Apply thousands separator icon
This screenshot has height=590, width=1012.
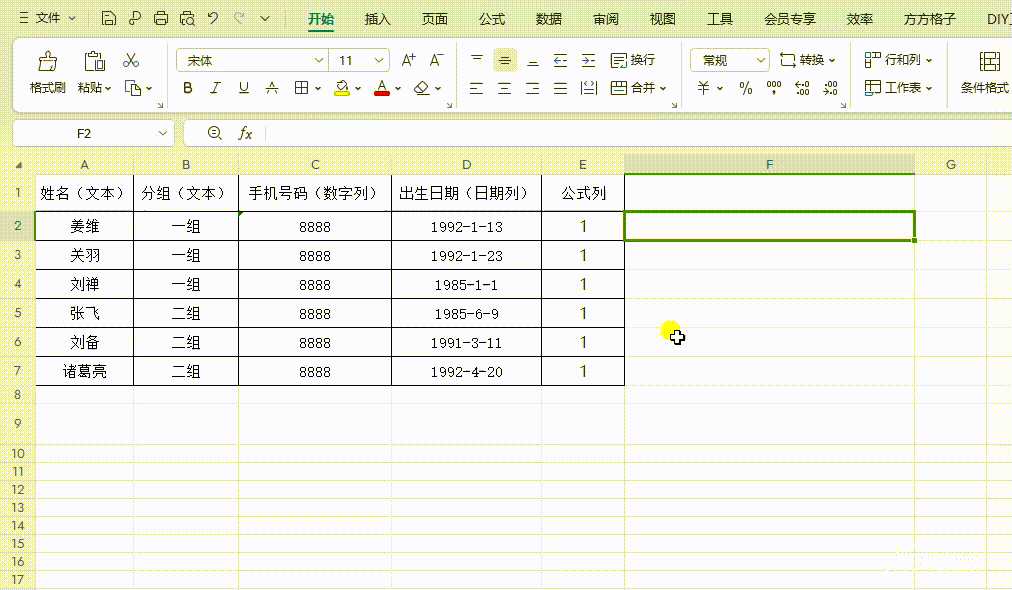tap(774, 88)
